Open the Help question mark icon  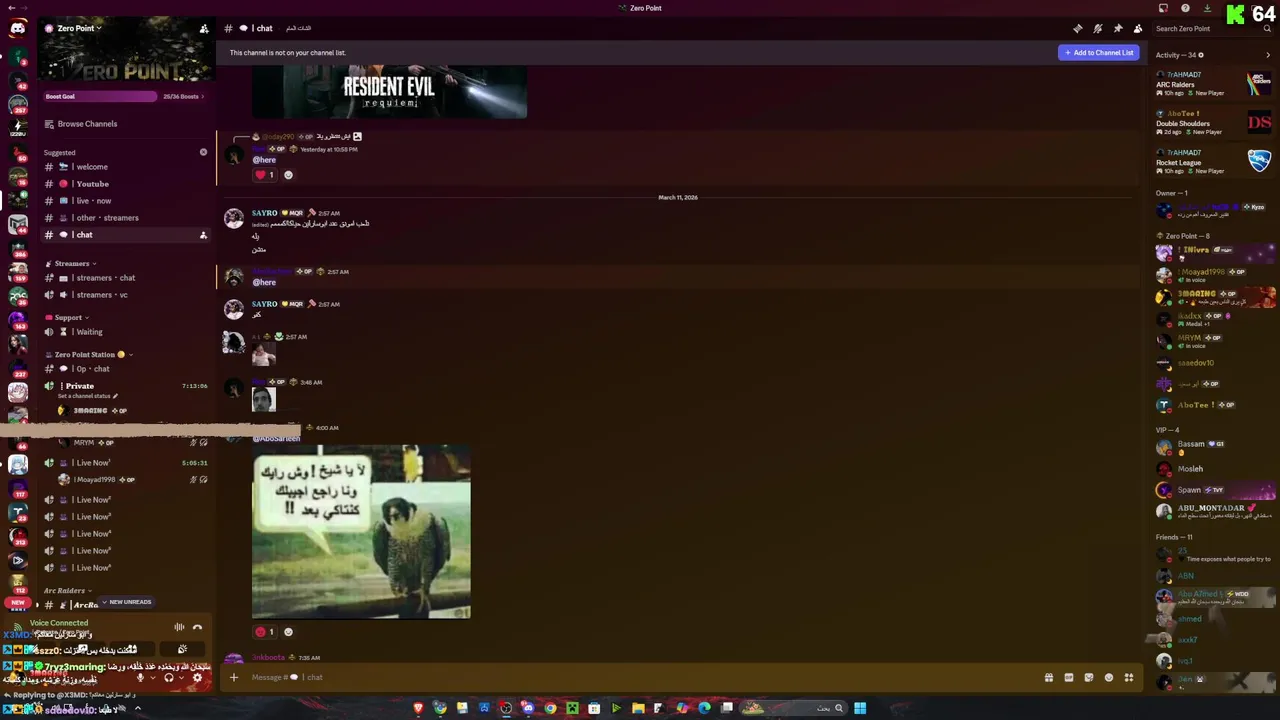click(1185, 8)
